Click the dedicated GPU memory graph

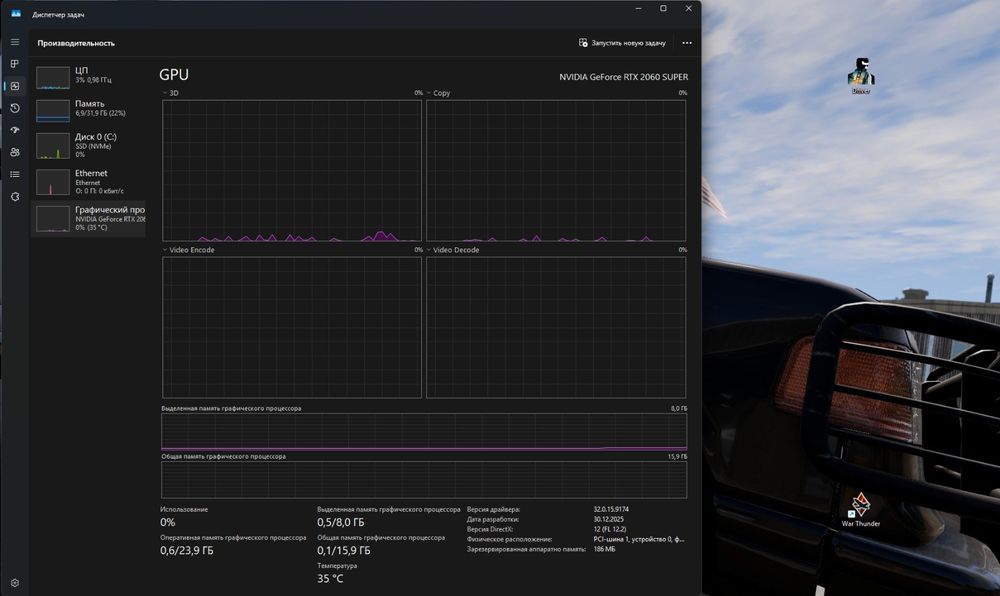424,432
